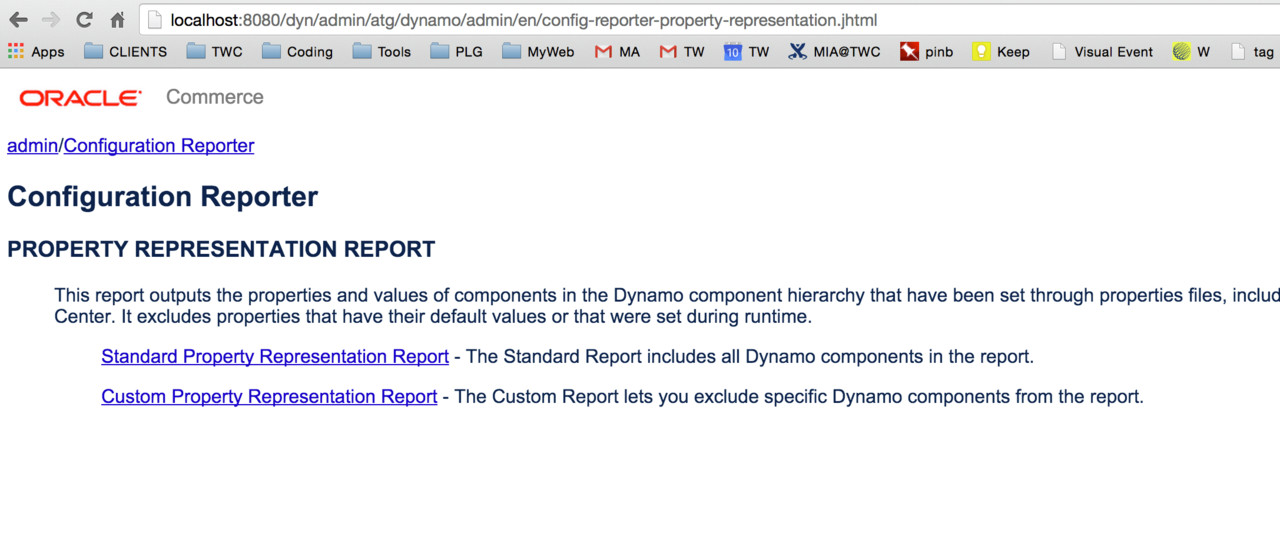
Task: Open the Visual Event bookmarklet
Action: click(1102, 52)
